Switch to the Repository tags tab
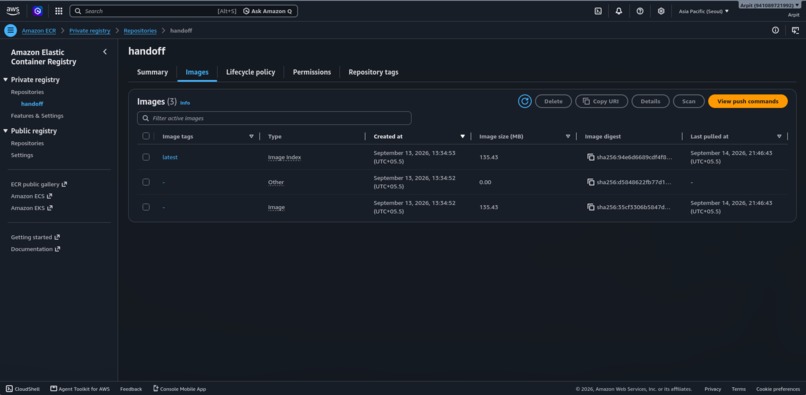This screenshot has width=806, height=395. point(373,73)
